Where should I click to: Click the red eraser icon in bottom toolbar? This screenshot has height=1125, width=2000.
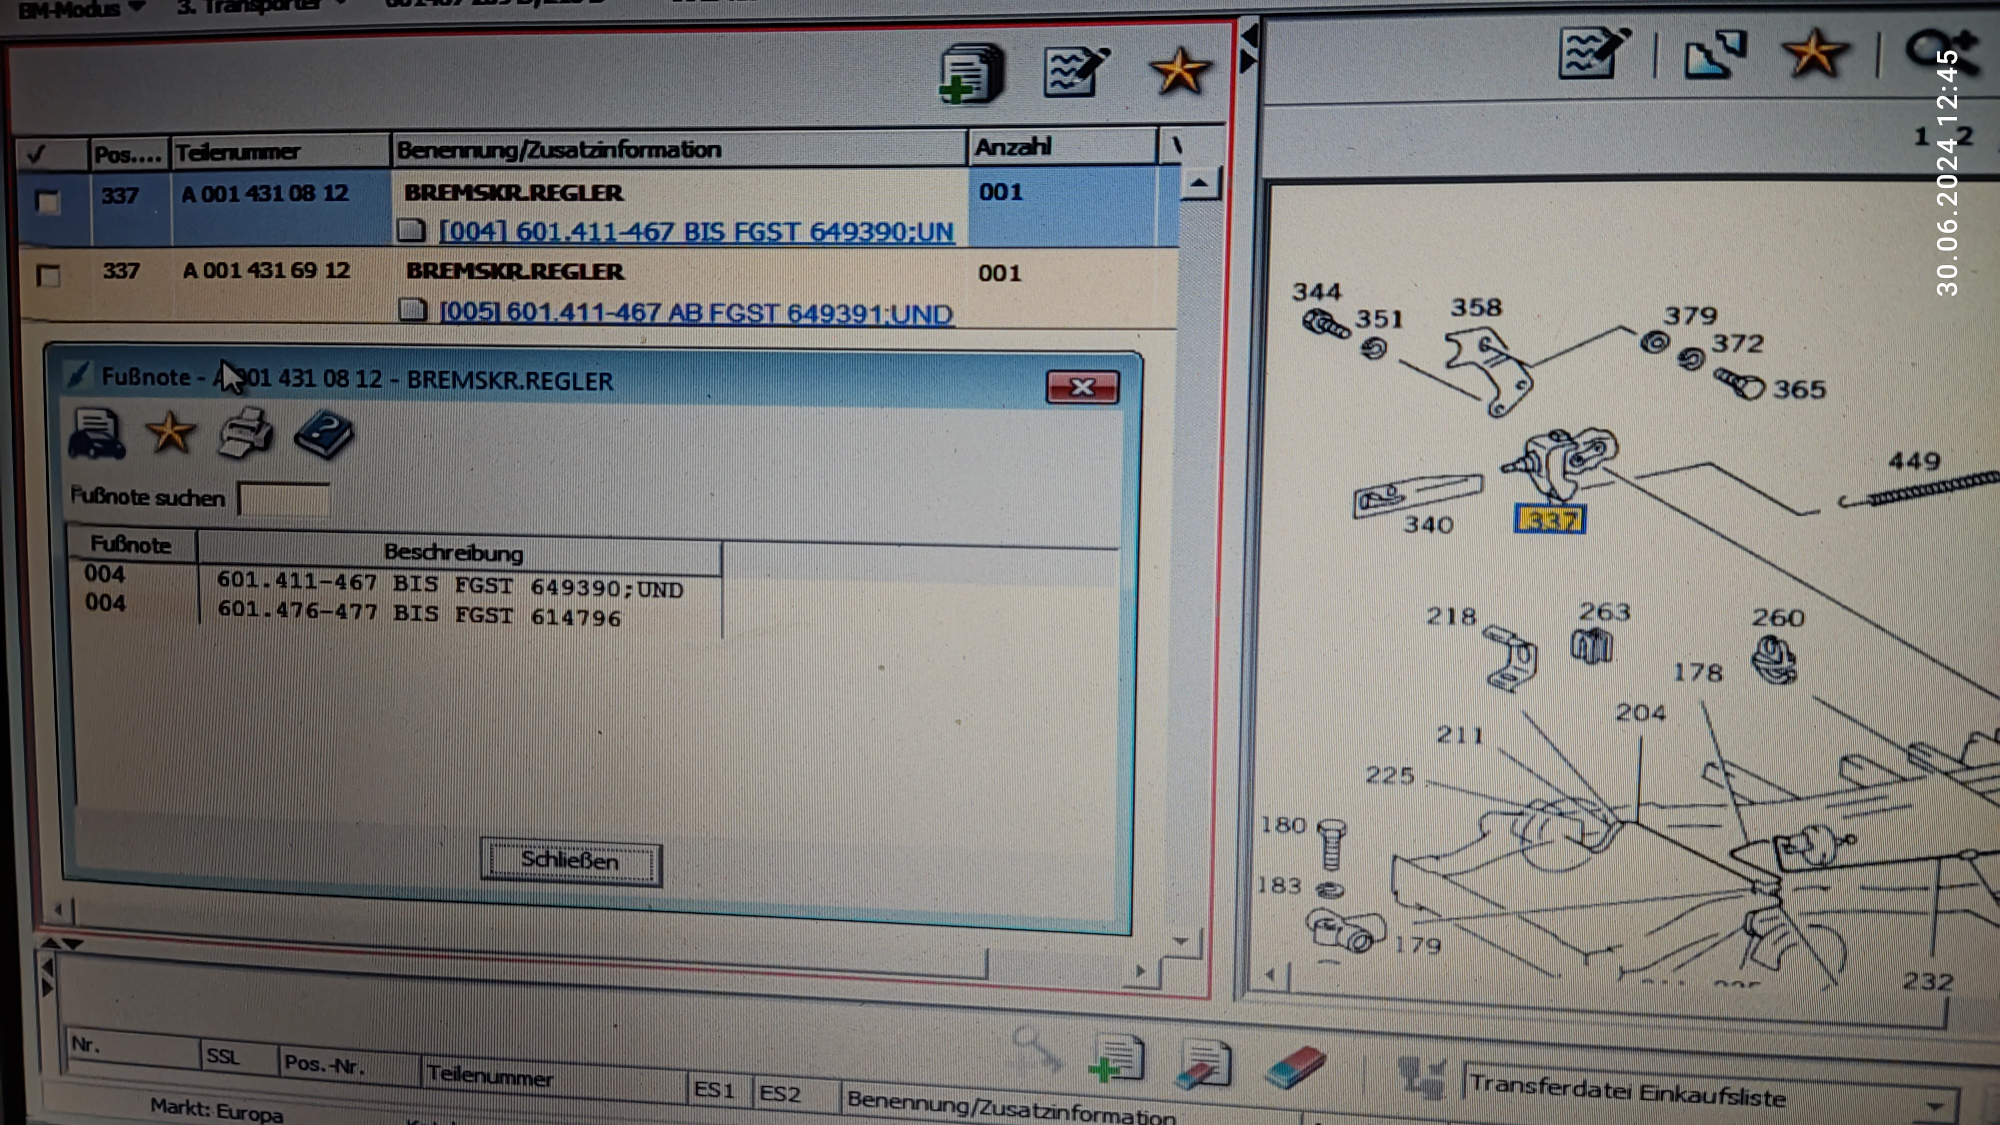pos(1294,1067)
